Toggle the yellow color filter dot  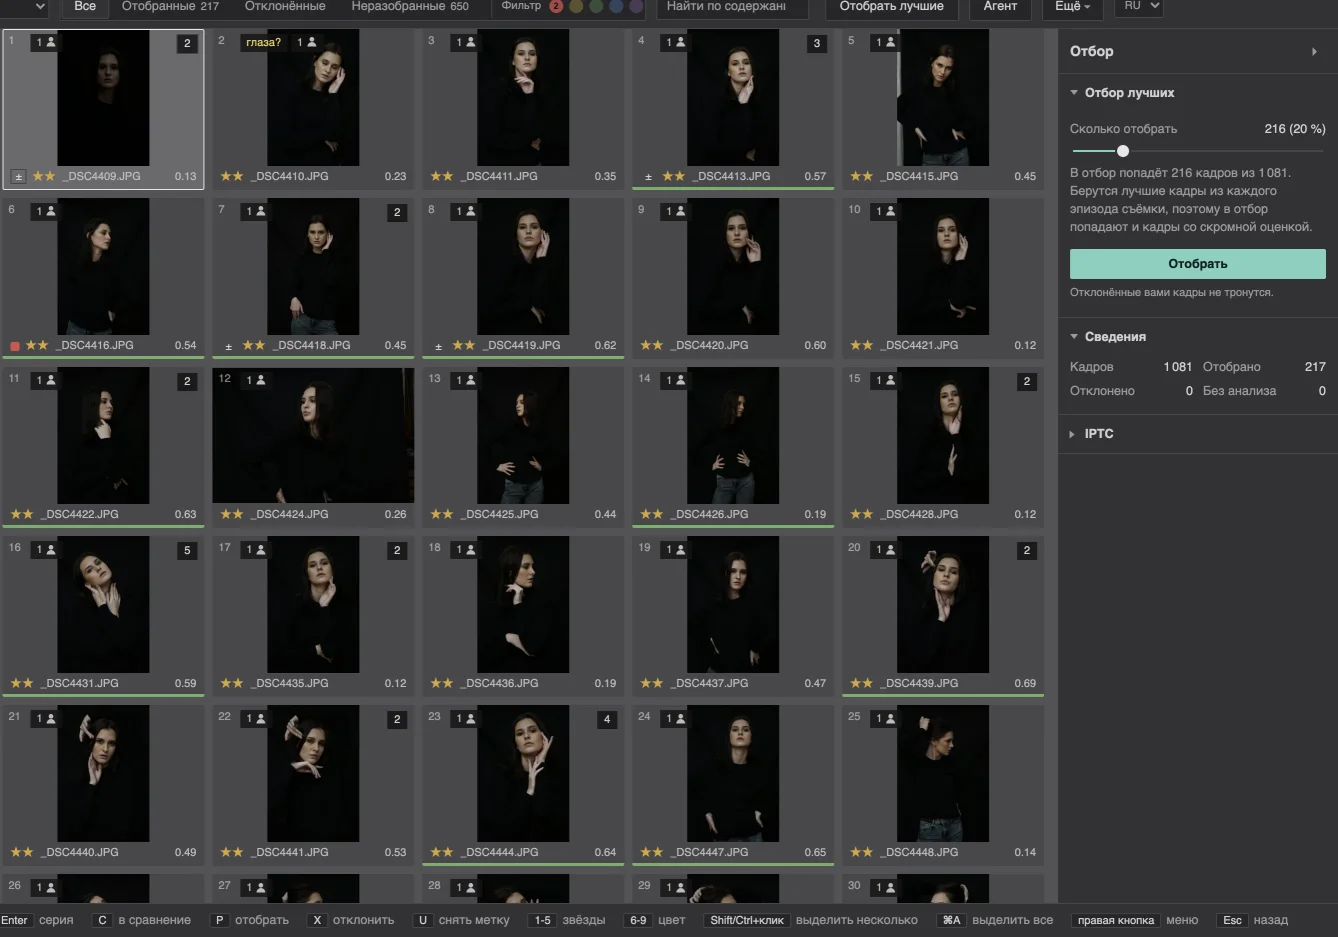(576, 6)
